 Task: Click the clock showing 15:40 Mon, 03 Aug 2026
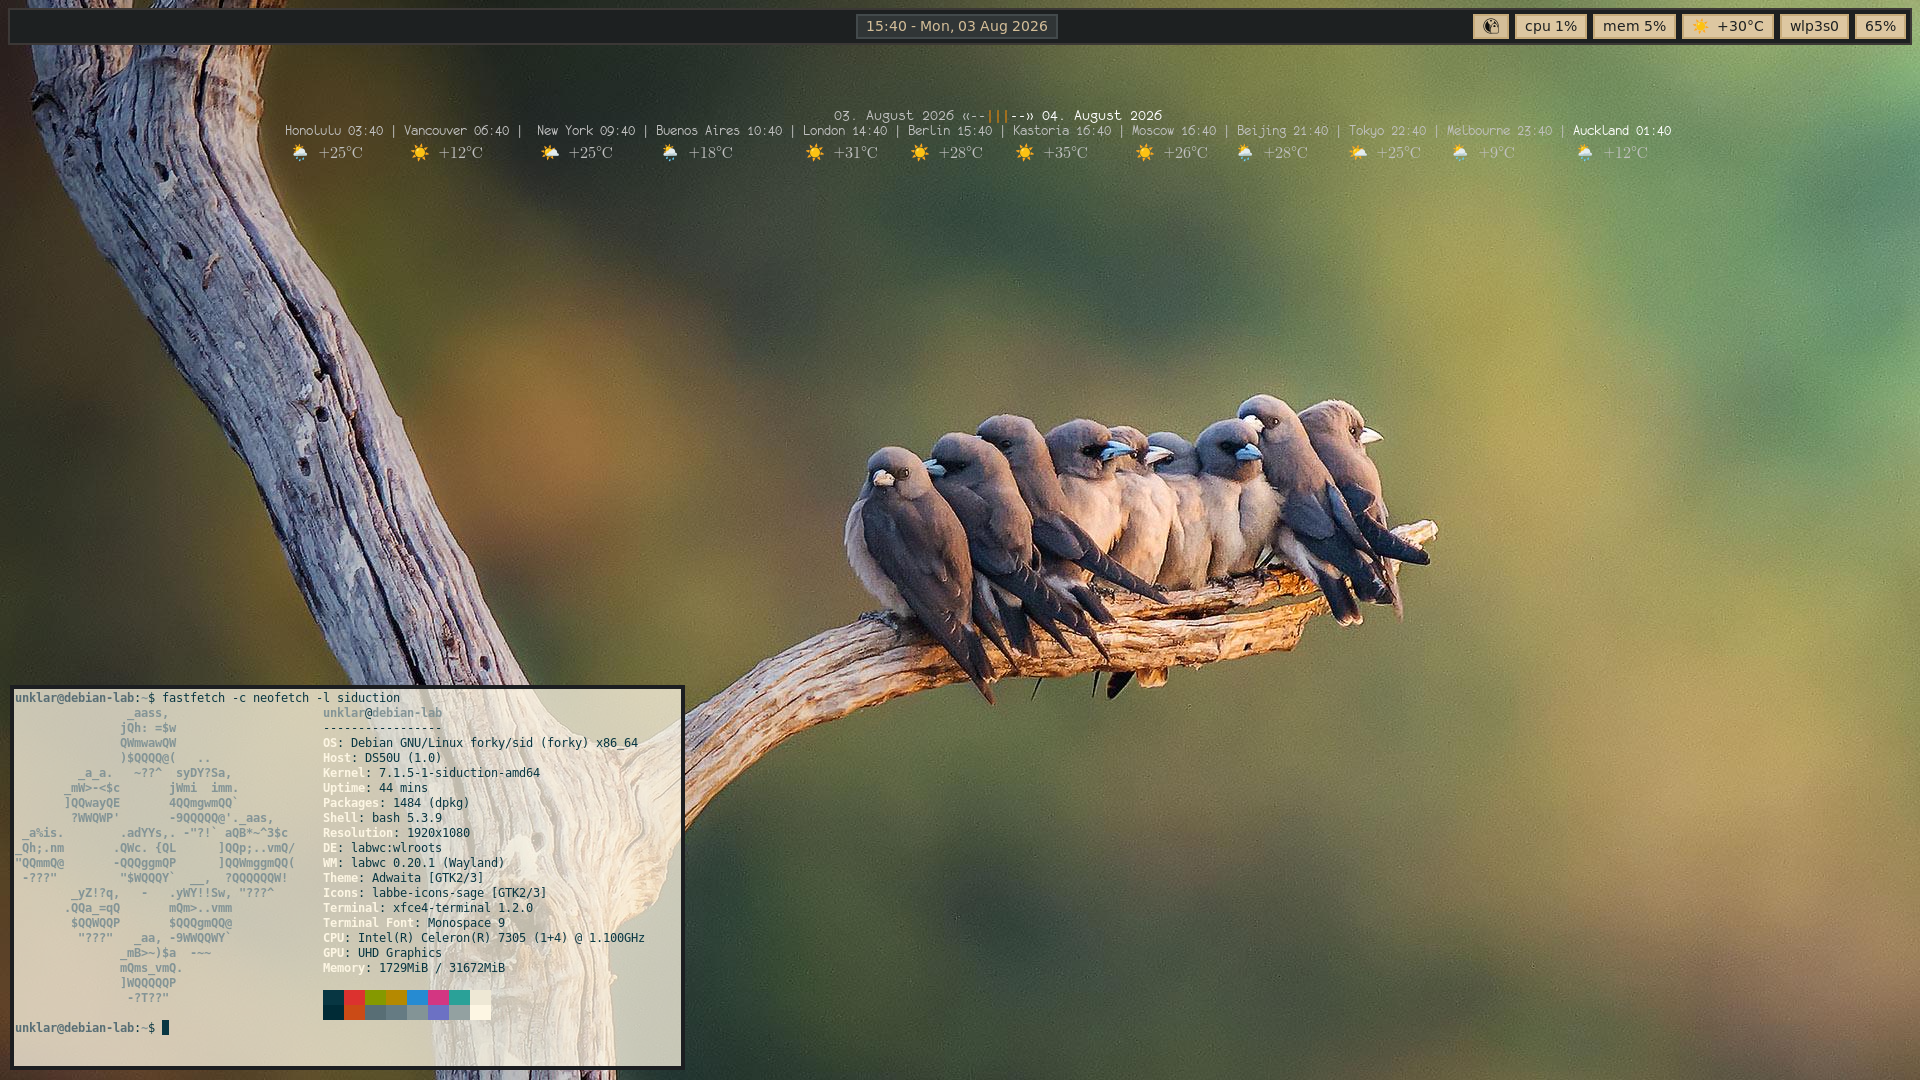tap(957, 26)
